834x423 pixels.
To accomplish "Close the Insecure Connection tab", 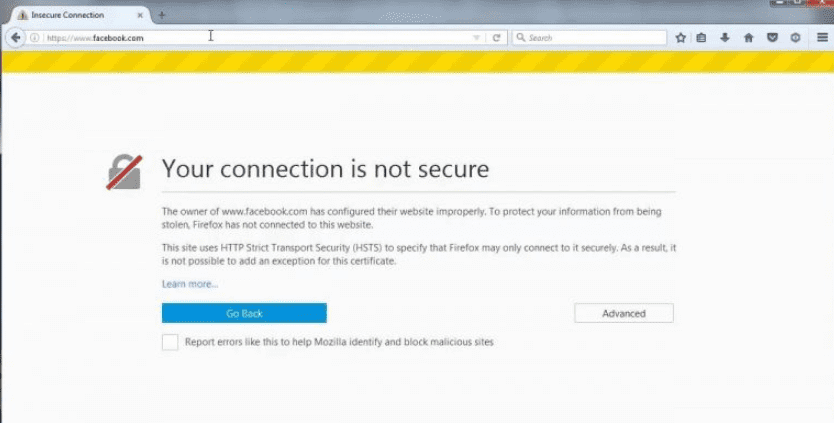I will [x=140, y=15].
